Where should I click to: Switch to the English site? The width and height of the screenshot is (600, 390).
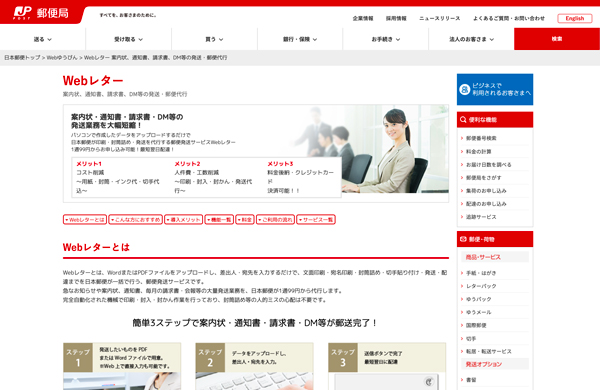(575, 18)
